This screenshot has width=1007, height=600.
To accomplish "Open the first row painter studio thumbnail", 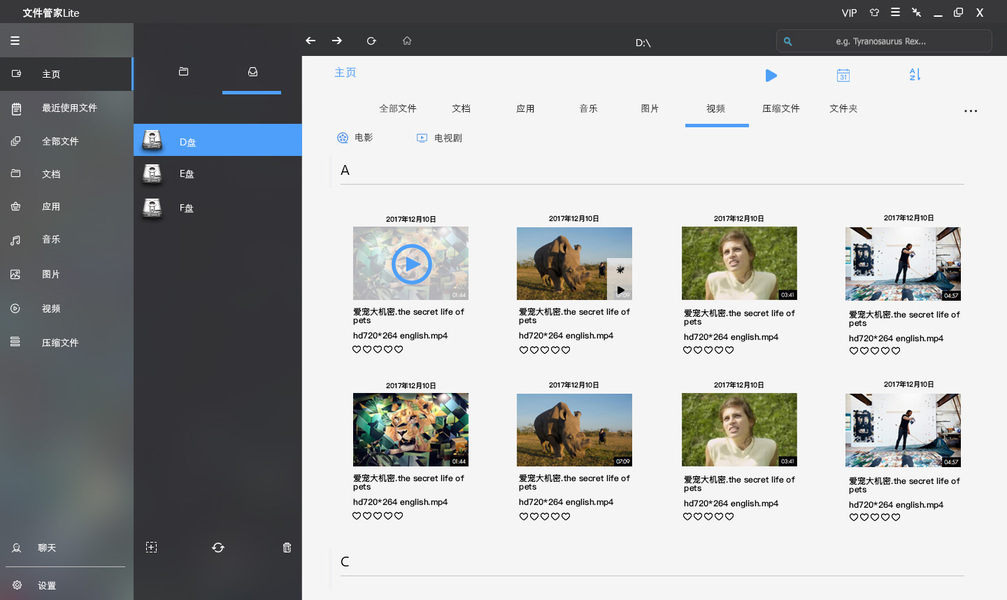I will 903,263.
